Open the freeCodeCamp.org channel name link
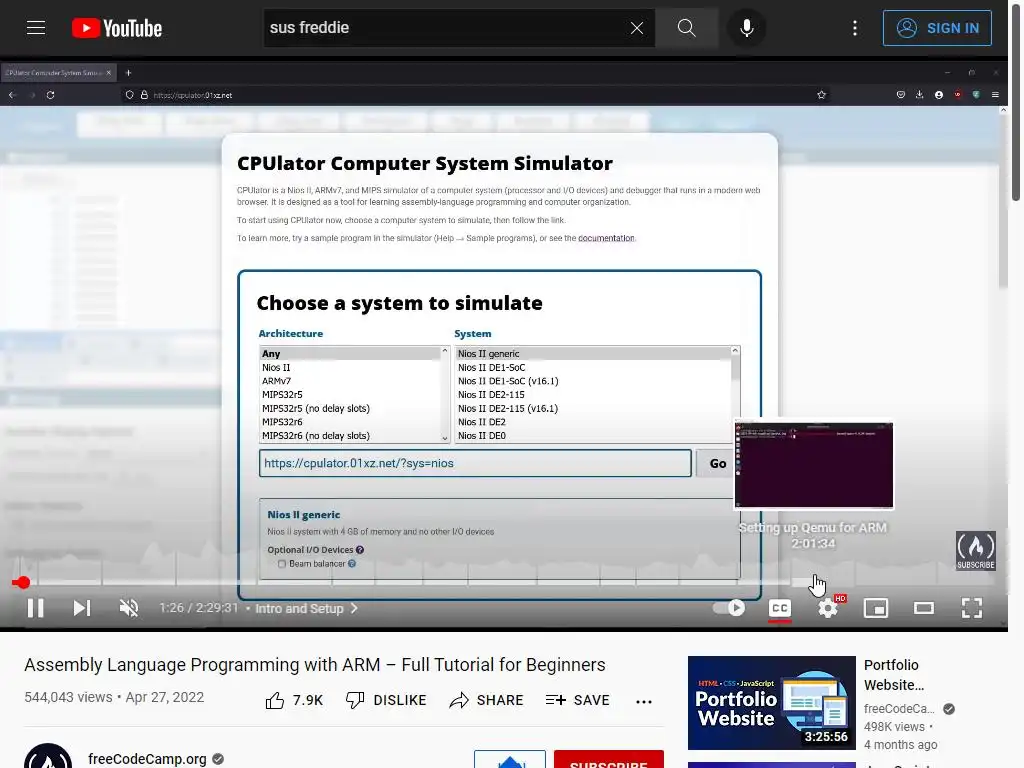The image size is (1024, 768). click(x=147, y=759)
